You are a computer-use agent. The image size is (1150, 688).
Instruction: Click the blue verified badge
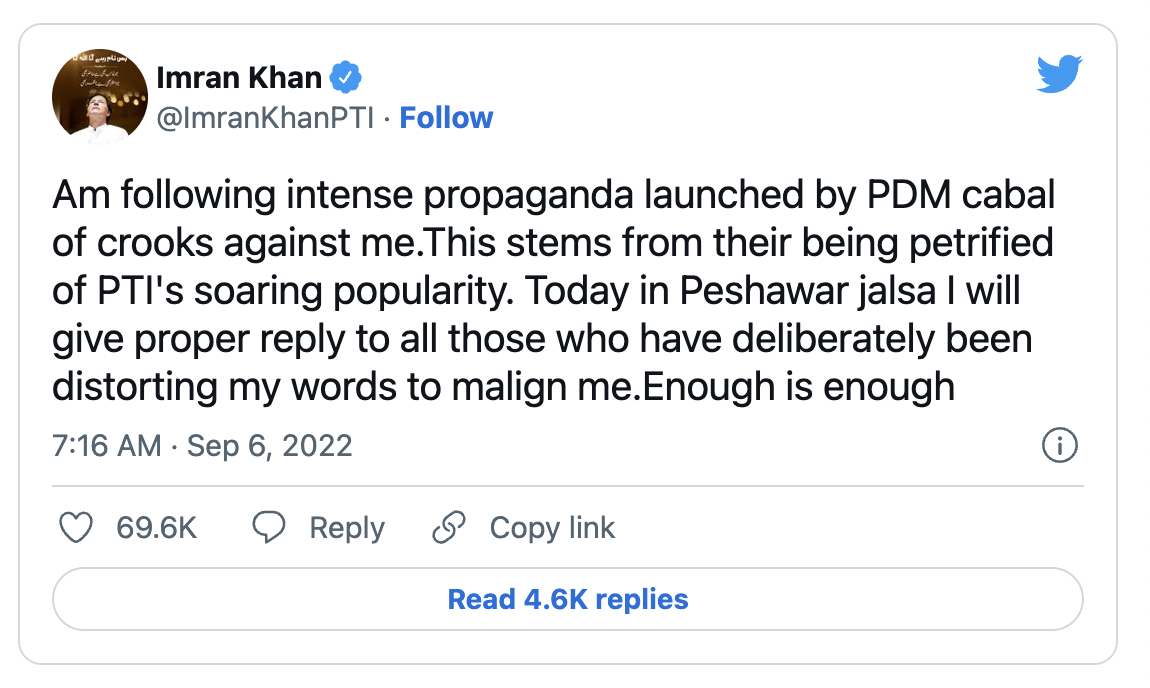click(x=345, y=77)
